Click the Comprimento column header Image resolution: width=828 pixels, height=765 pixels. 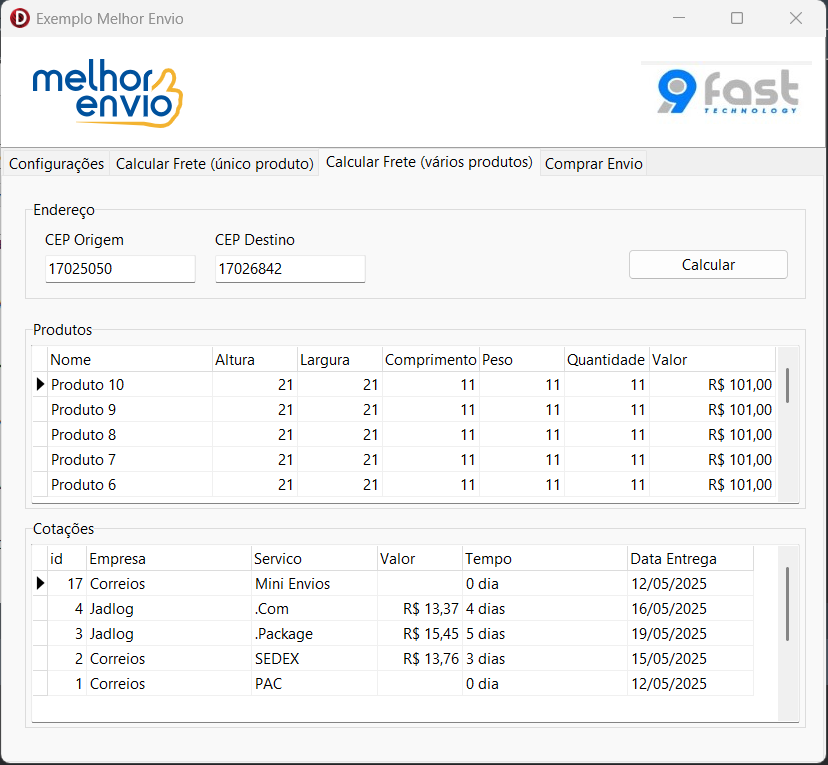pyautogui.click(x=431, y=360)
